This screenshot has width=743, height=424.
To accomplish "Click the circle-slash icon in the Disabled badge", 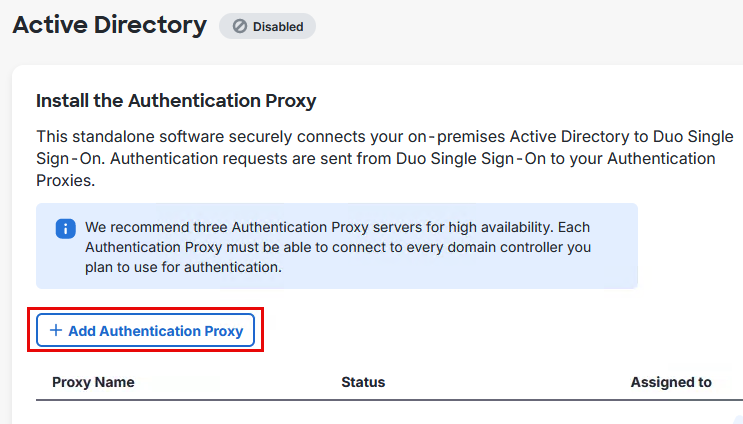I will click(240, 27).
